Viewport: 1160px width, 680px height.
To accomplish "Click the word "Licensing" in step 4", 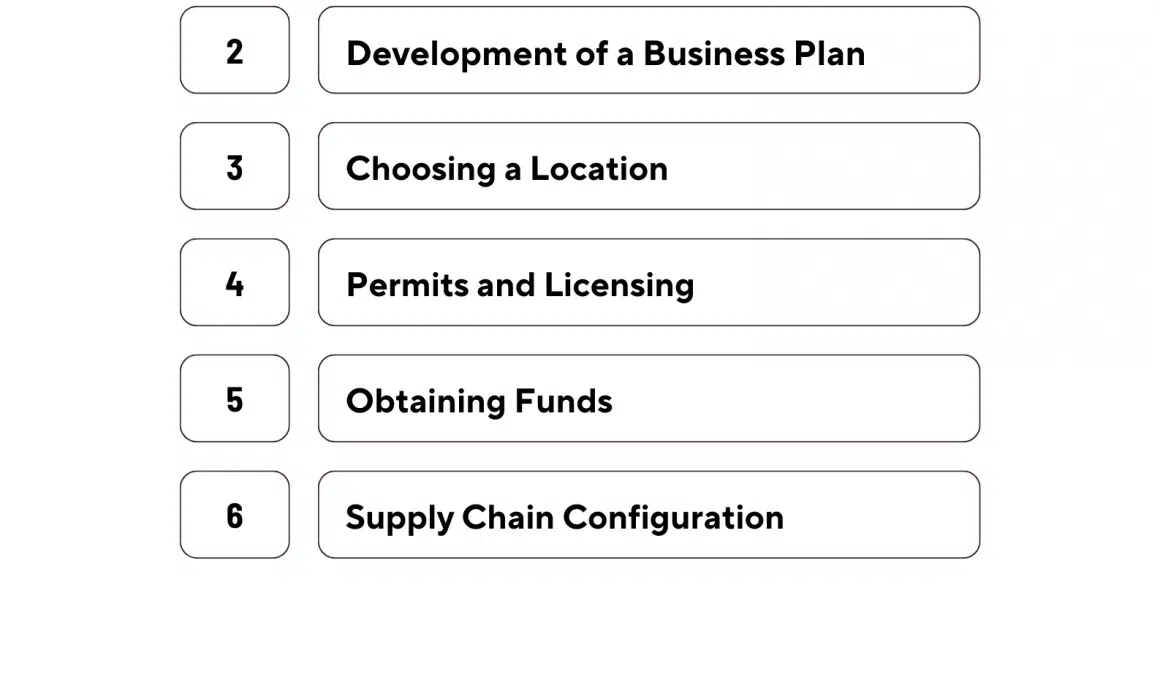I will [x=618, y=285].
